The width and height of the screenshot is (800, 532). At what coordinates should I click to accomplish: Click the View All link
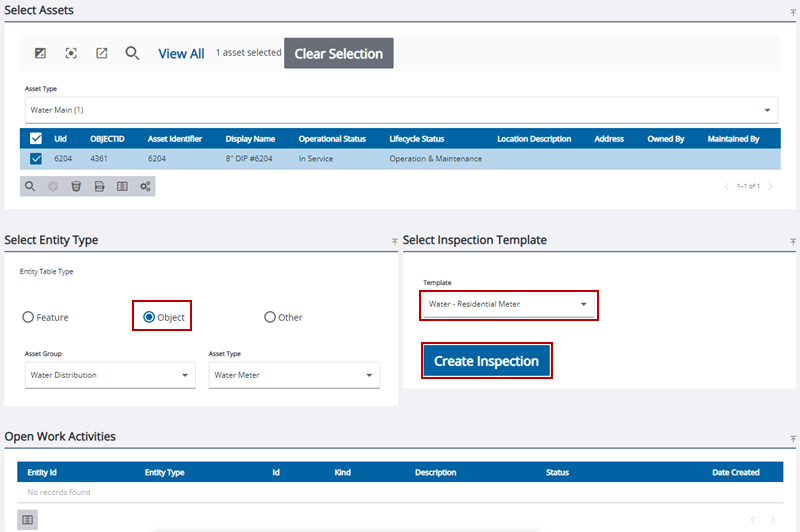181,53
